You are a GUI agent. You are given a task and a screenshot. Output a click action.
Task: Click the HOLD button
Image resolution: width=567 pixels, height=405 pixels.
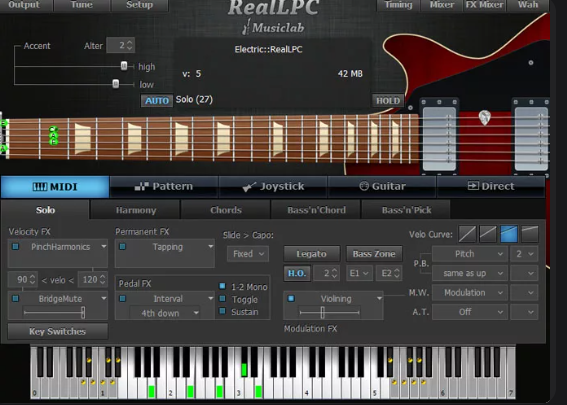pyautogui.click(x=388, y=101)
